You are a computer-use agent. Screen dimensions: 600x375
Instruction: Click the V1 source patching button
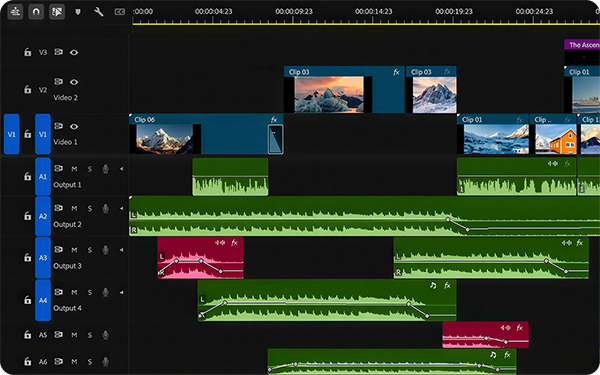click(11, 134)
